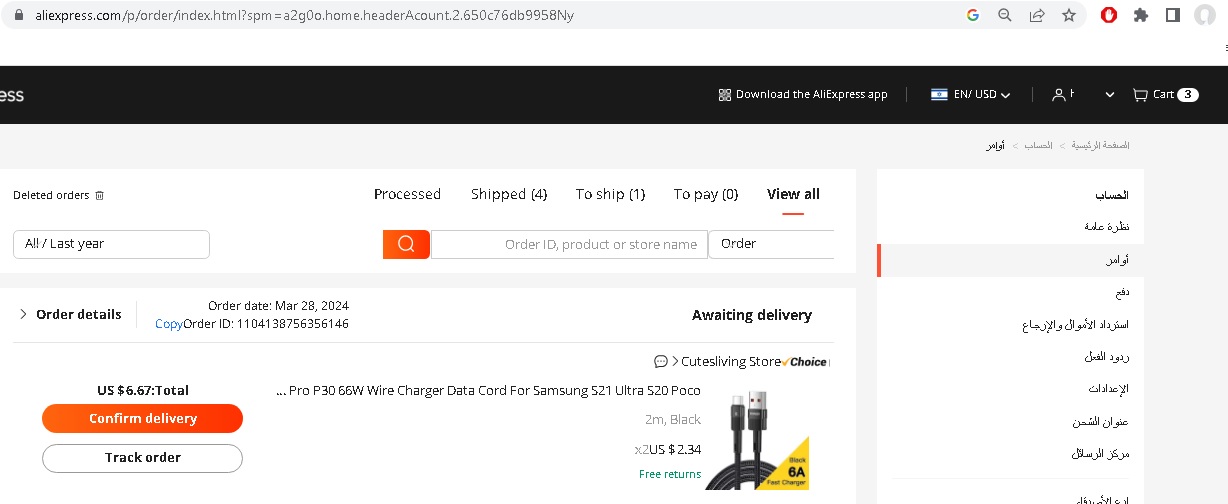Viewport: 1228px width, 504px height.
Task: Bookmark this page with the star icon
Action: click(1069, 15)
